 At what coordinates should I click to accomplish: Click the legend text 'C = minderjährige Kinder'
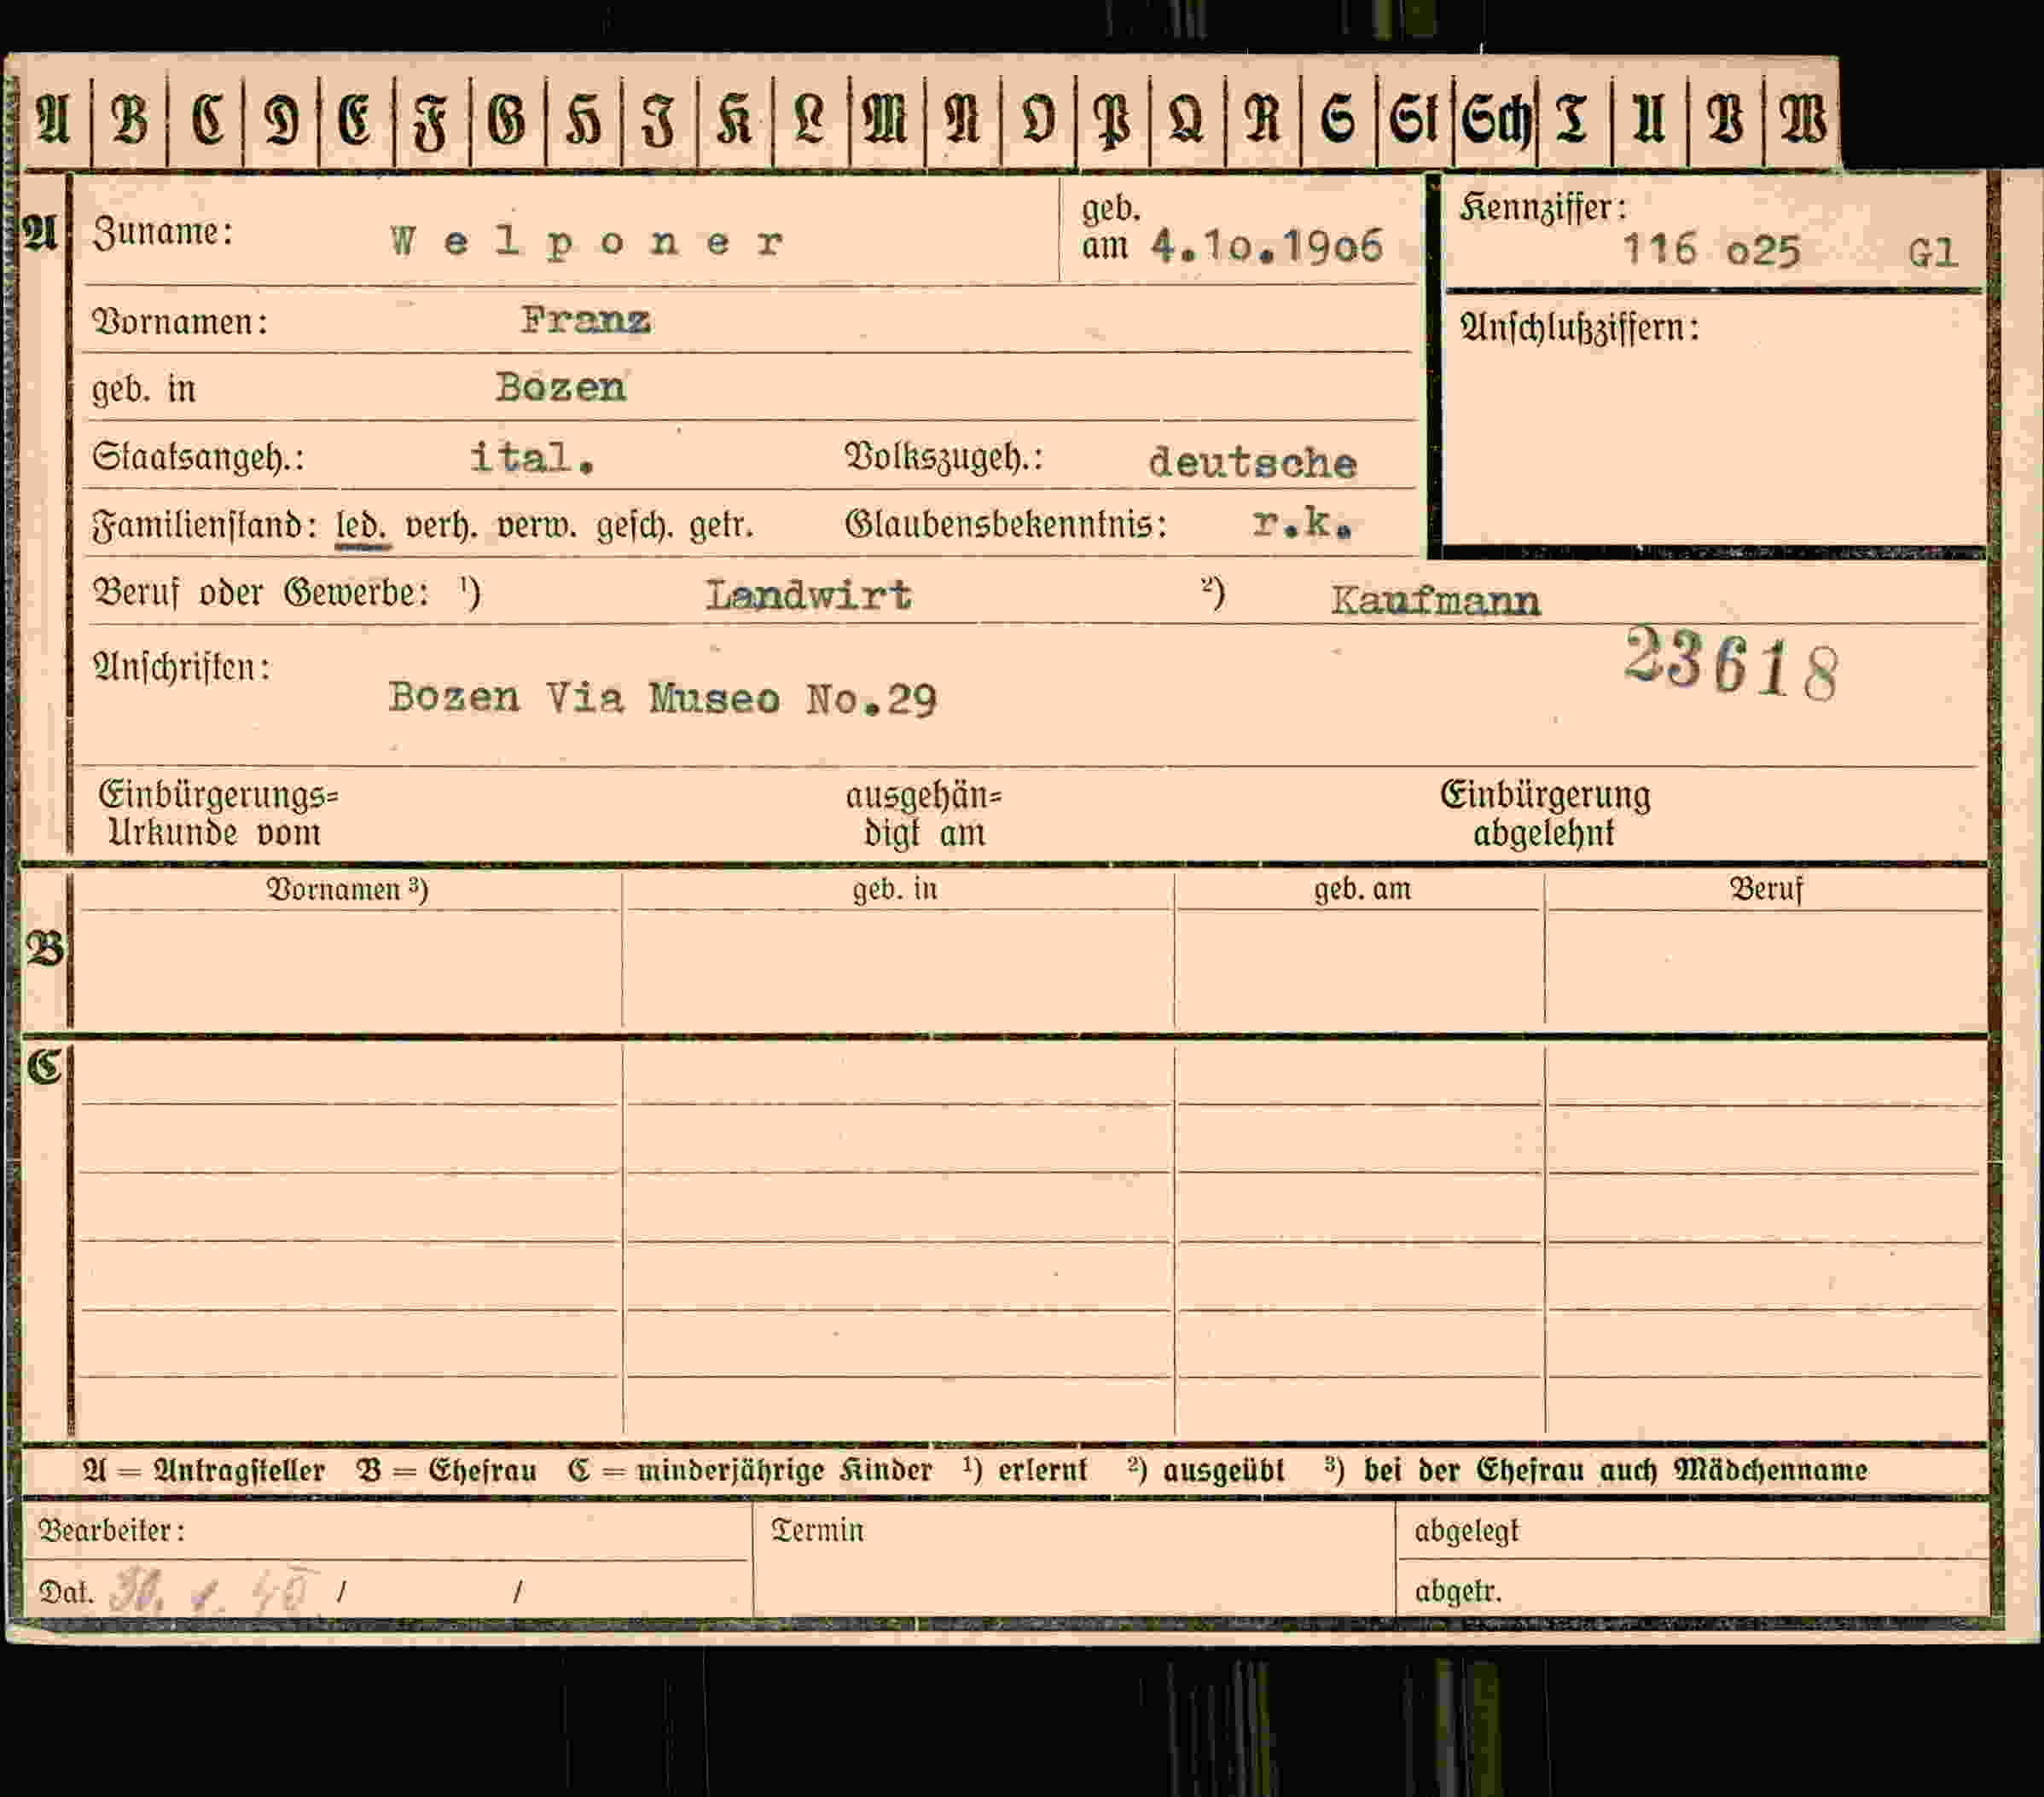(750, 1471)
